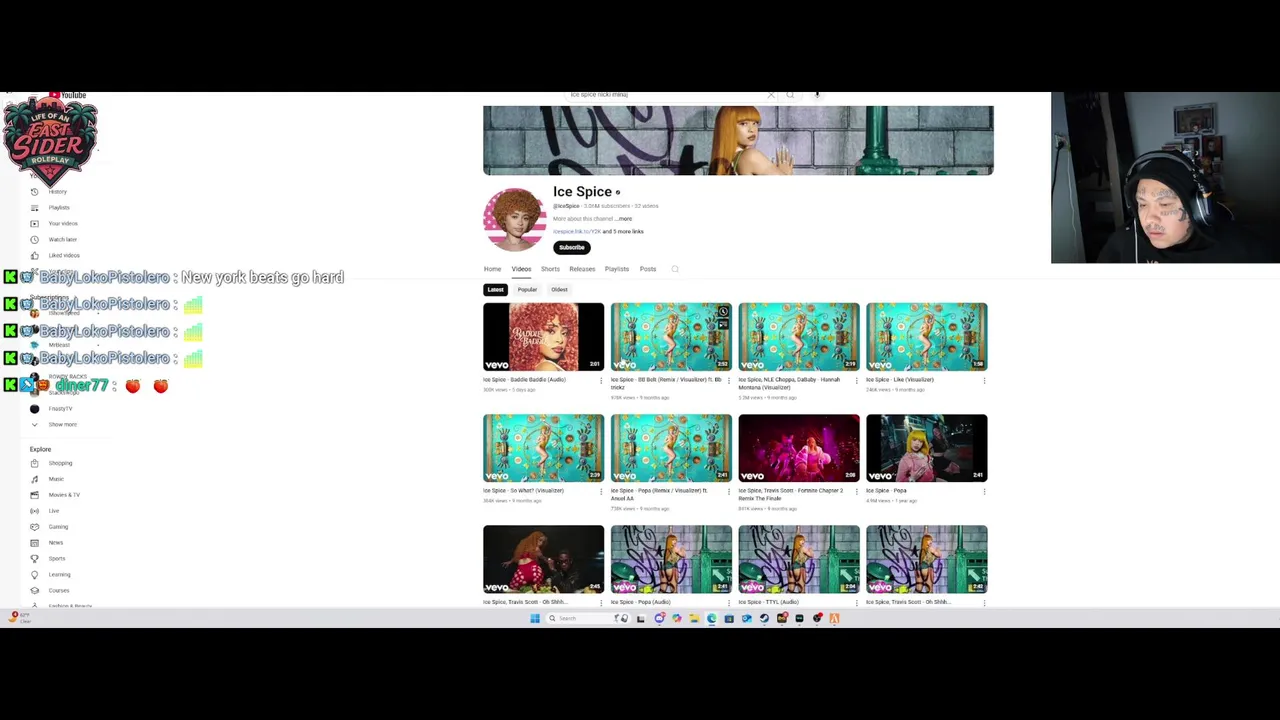Viewport: 1280px width, 720px height.
Task: Open Microsoft Edge from taskbar
Action: point(711,618)
